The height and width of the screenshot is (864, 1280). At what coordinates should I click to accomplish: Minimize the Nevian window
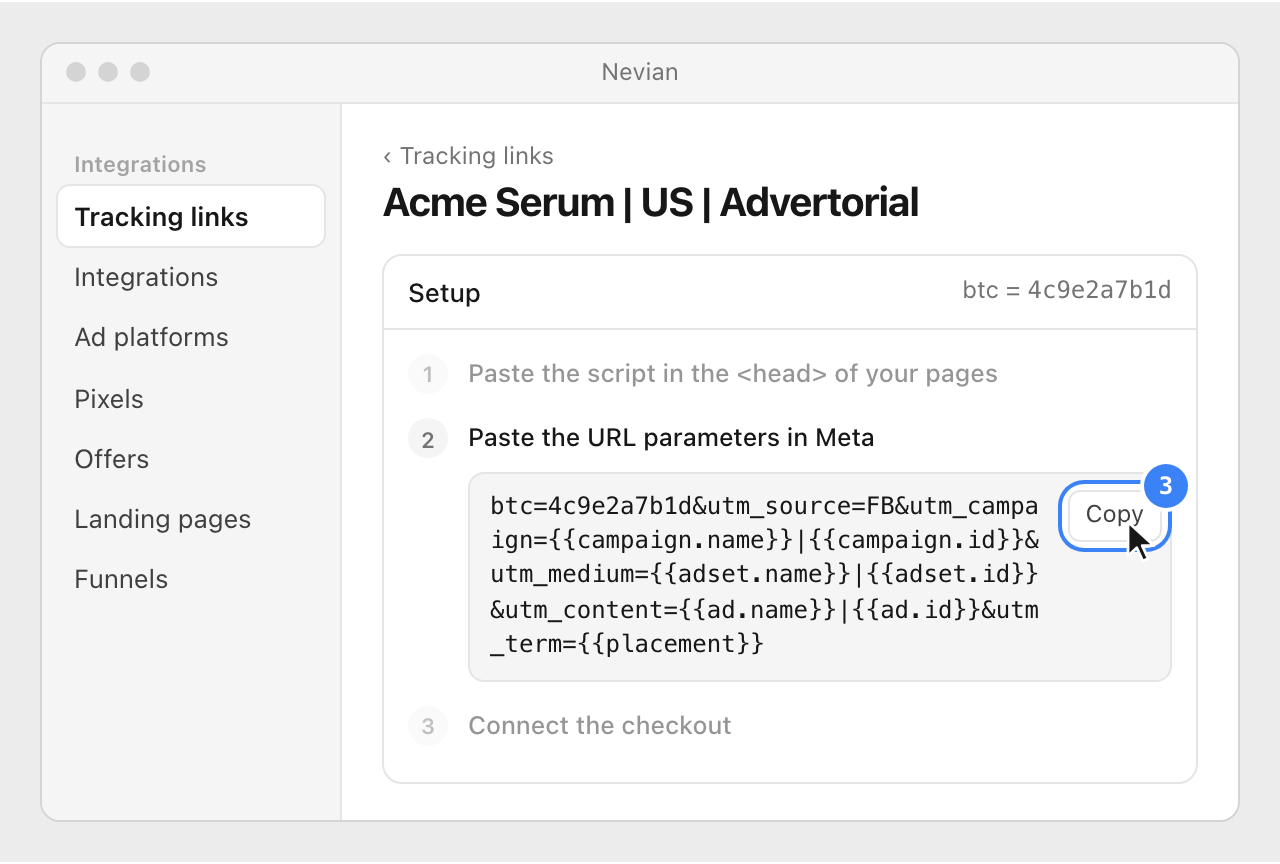pyautogui.click(x=108, y=72)
